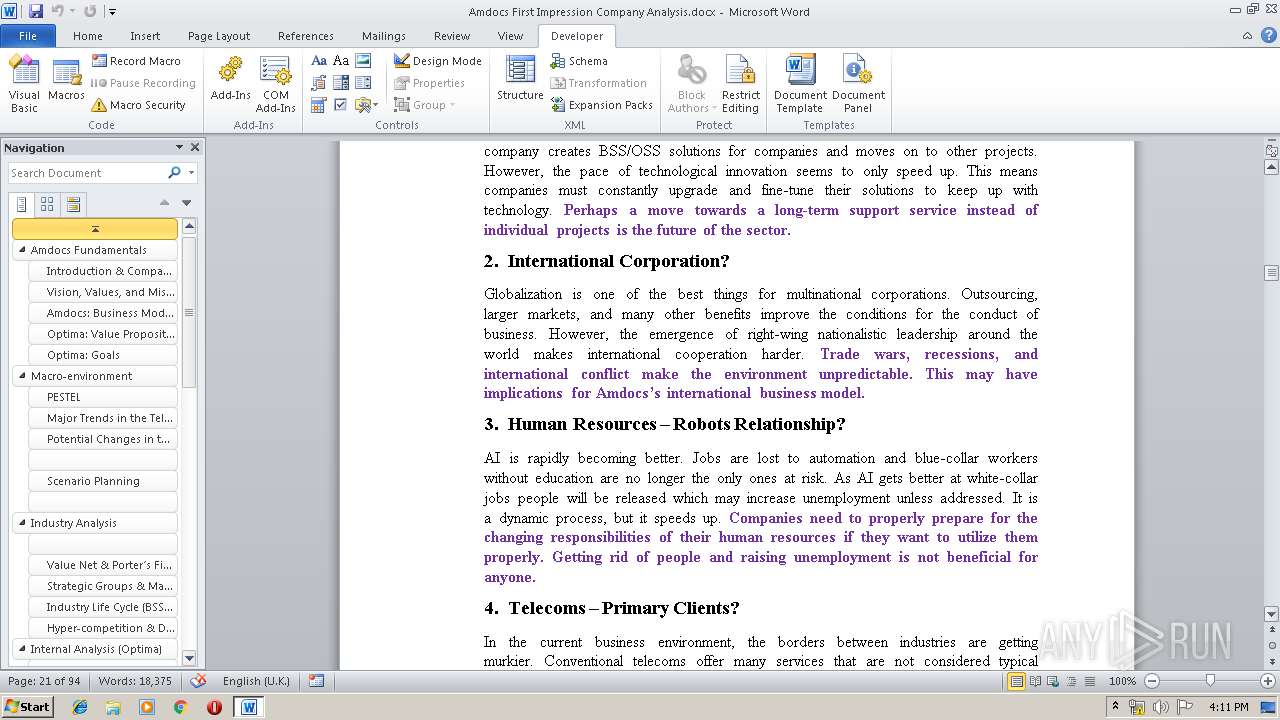
Task: Insert Building Block Gallery control
Action: click(x=319, y=83)
